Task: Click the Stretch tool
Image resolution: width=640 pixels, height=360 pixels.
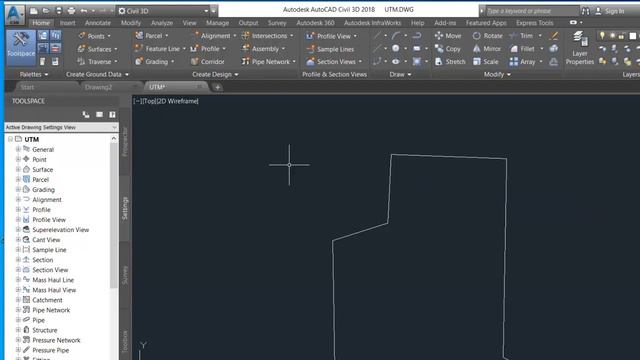Action: pos(450,62)
